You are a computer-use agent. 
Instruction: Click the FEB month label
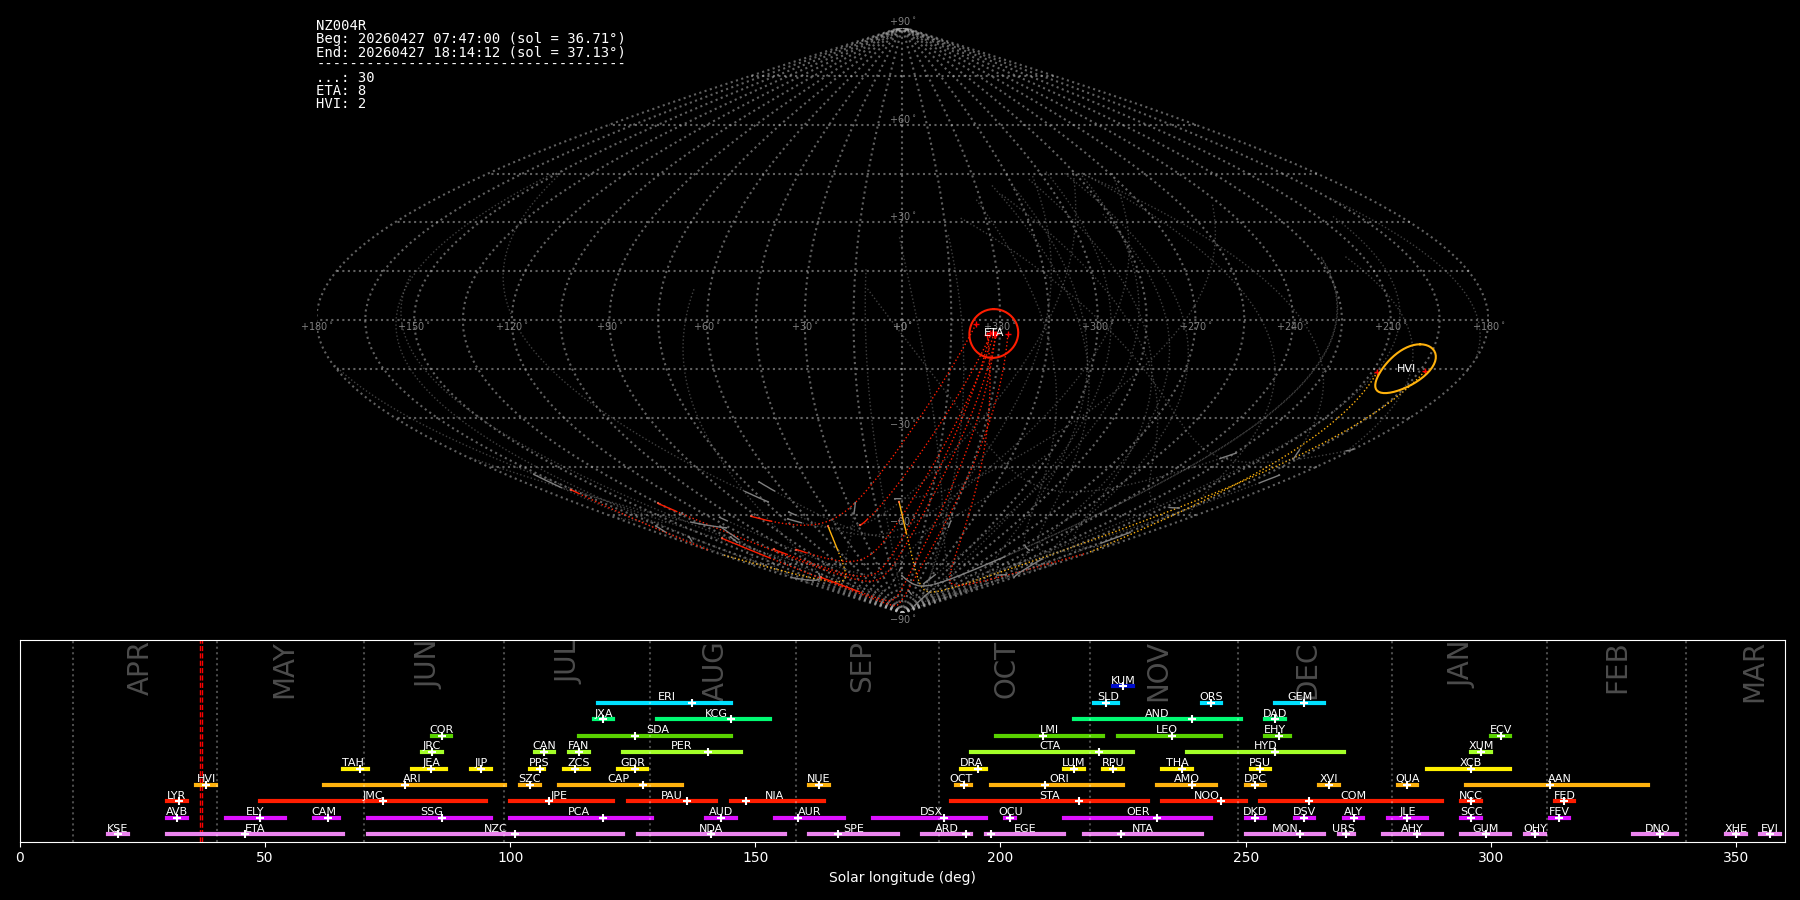coord(1617,670)
